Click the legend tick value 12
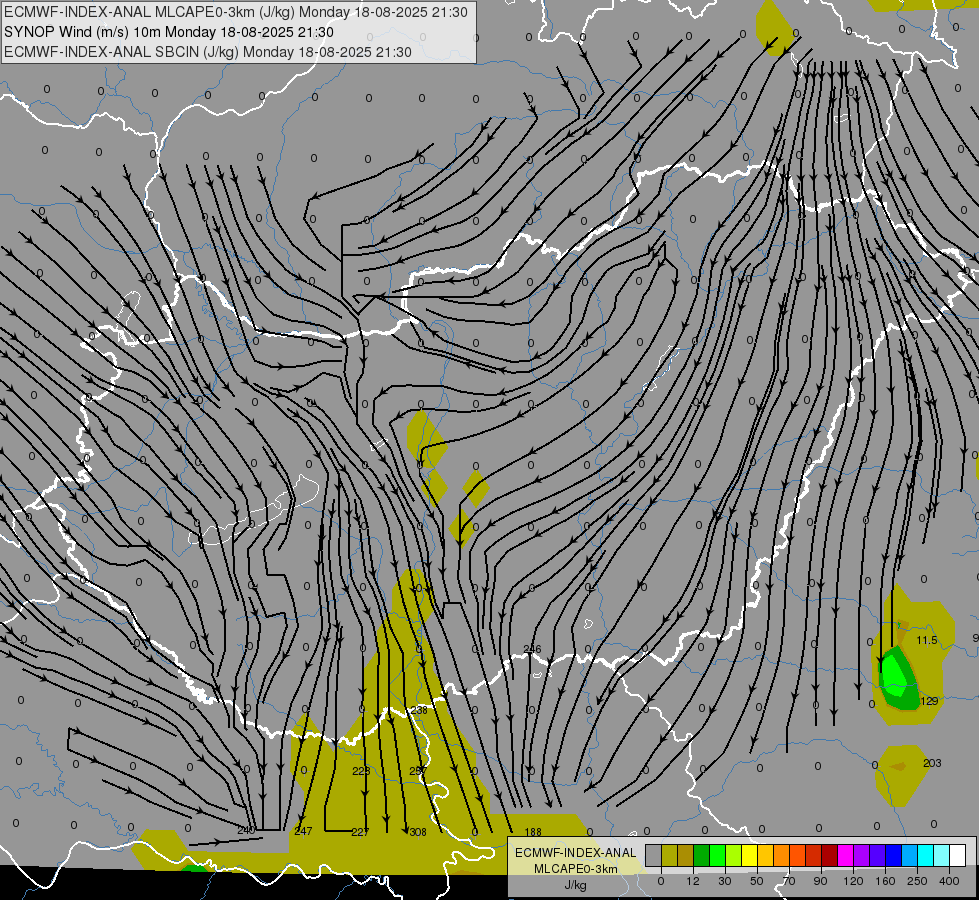The width and height of the screenshot is (979, 900). tap(693, 881)
